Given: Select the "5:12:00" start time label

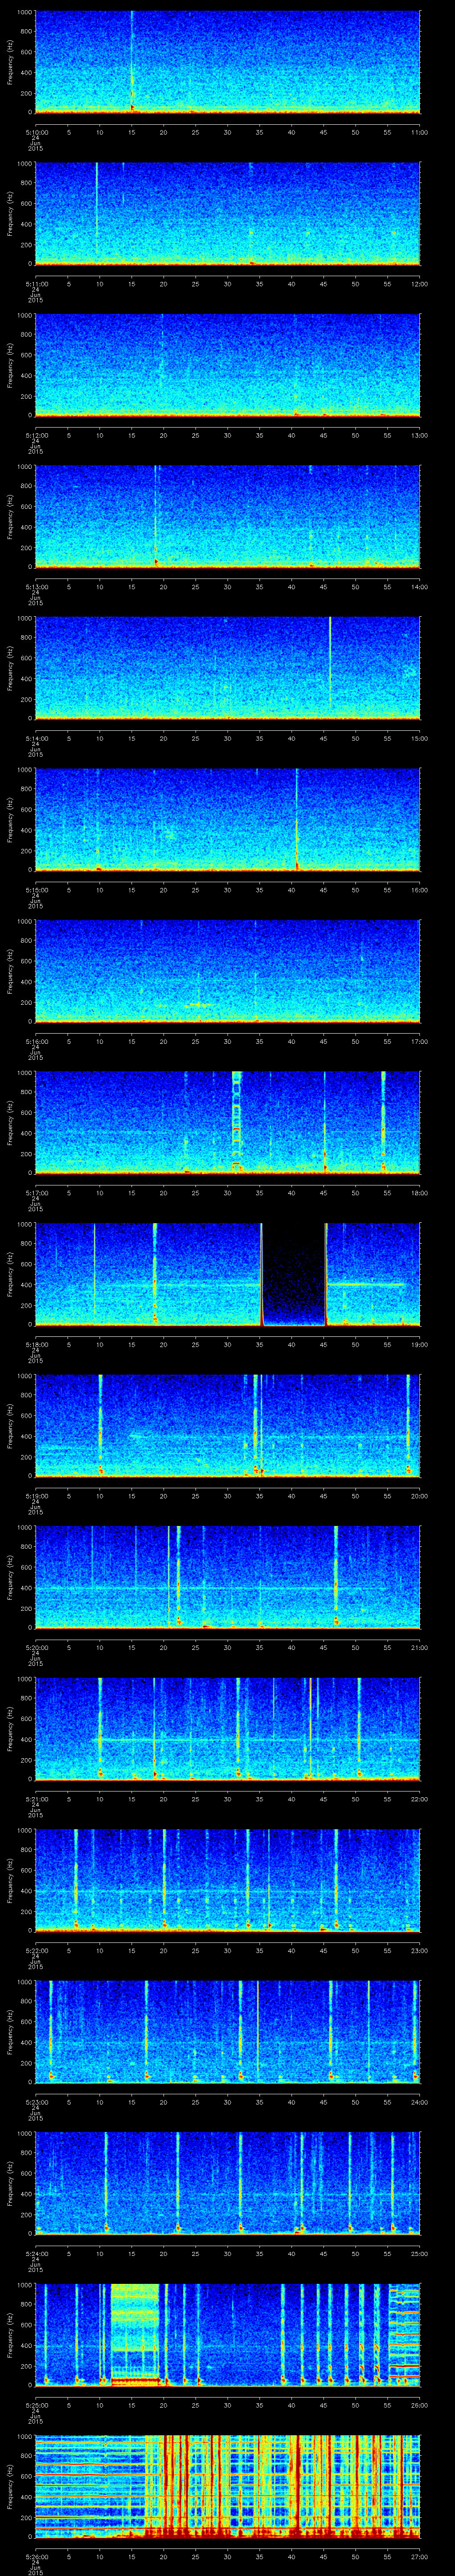Looking at the screenshot, I should point(36,435).
